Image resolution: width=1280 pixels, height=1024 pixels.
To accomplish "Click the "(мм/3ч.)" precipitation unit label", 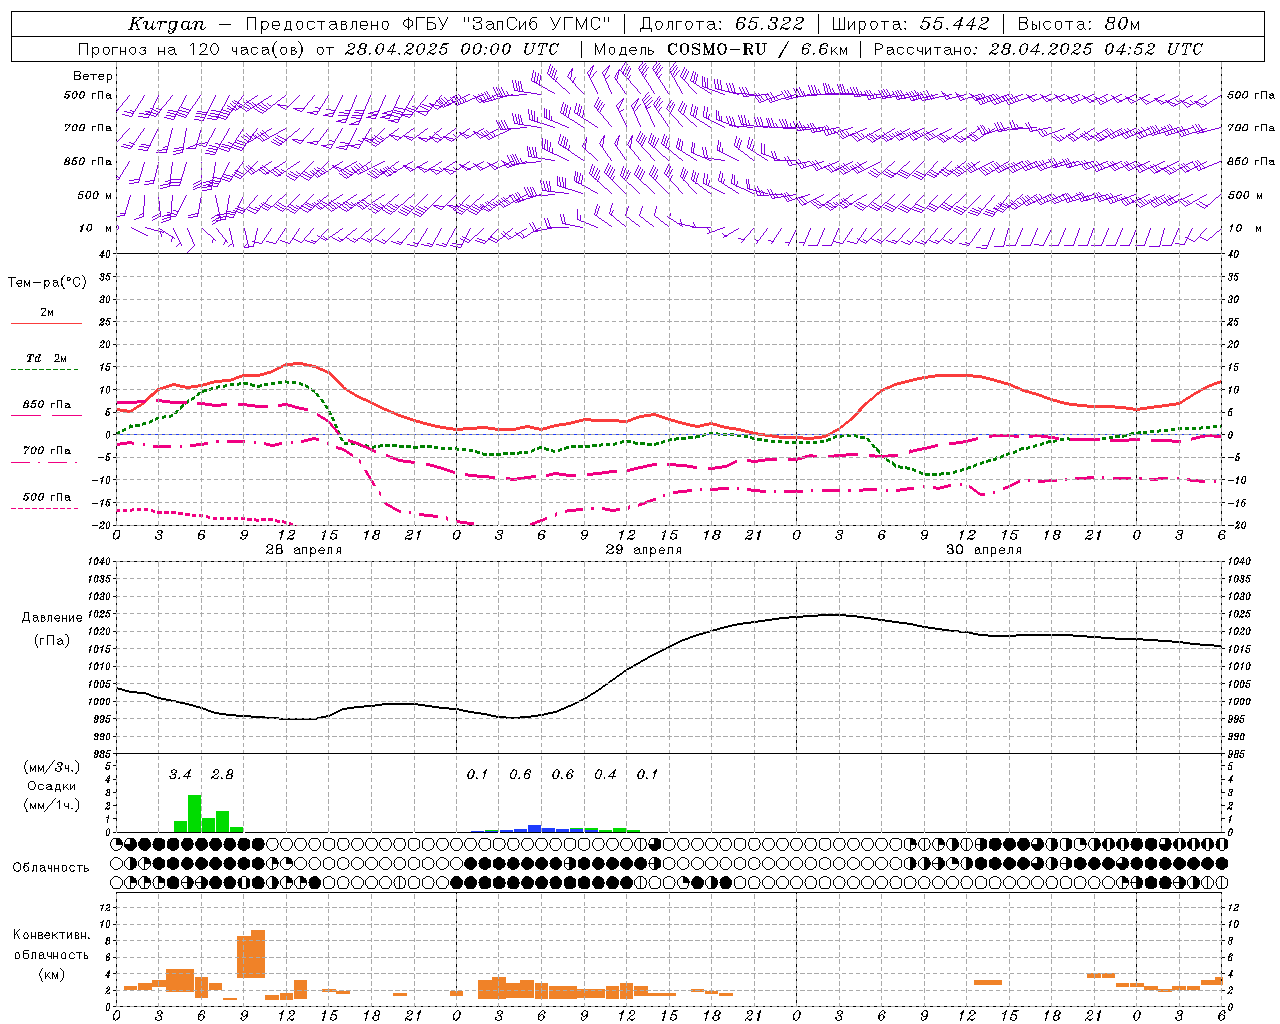I will point(52,767).
